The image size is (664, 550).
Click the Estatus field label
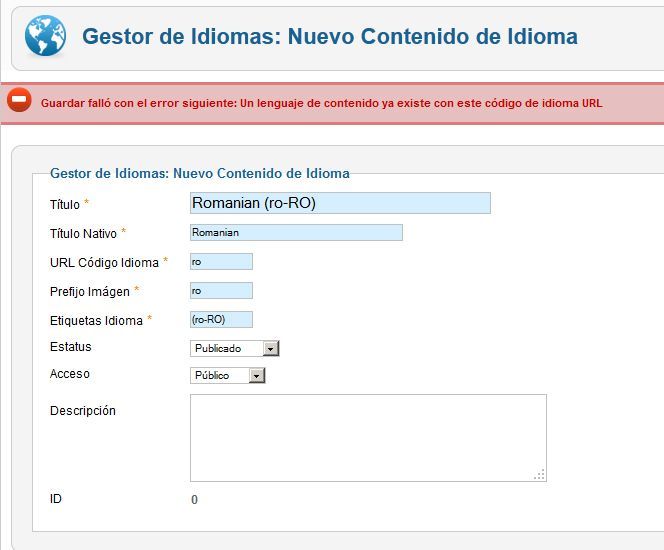point(70,347)
